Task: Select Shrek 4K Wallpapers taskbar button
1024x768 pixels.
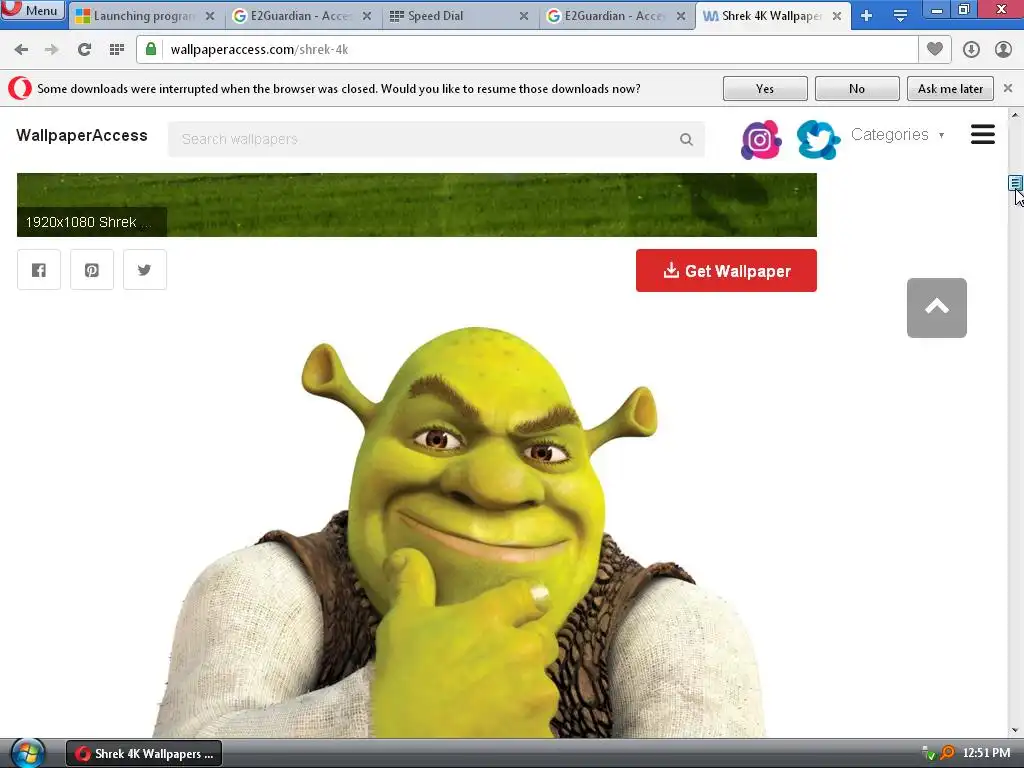Action: 144,754
